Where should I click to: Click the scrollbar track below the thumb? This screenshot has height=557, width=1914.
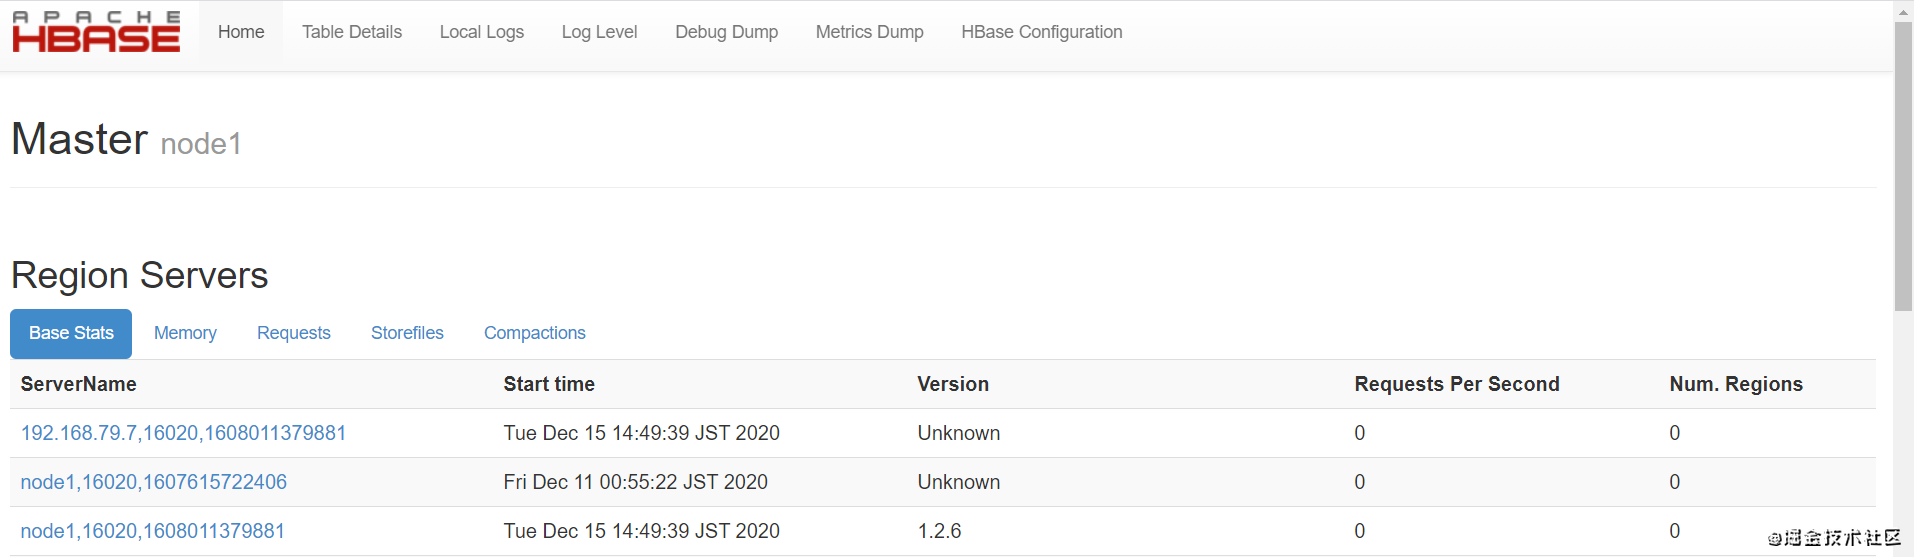click(x=1903, y=430)
